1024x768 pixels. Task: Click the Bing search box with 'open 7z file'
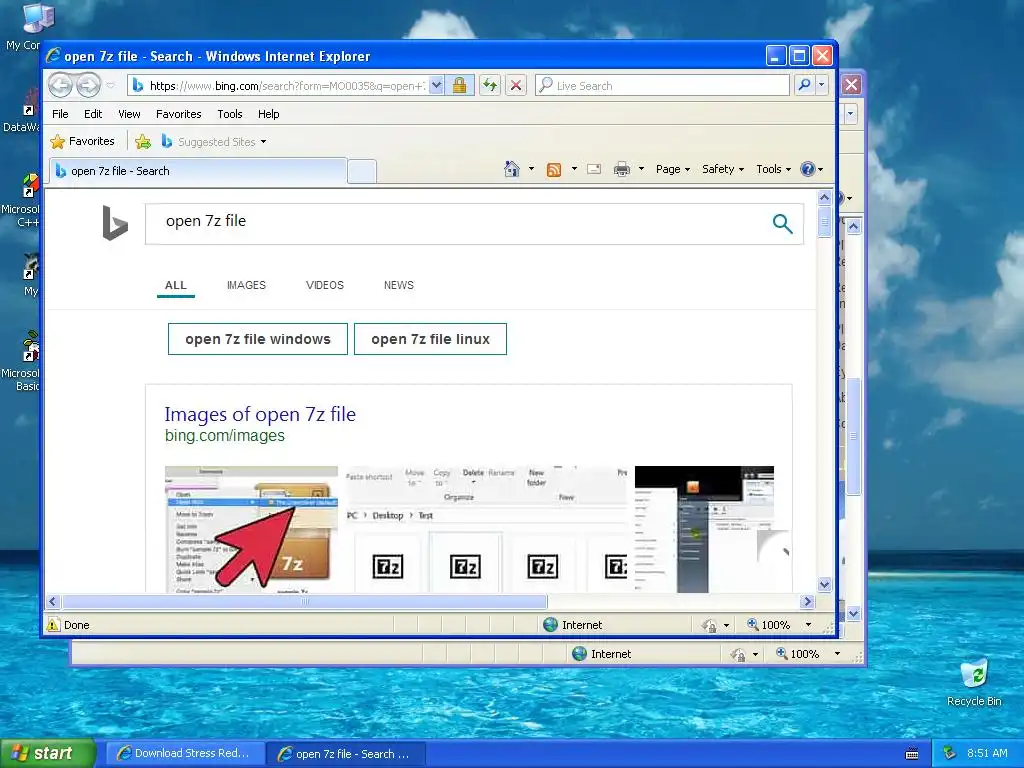click(x=457, y=223)
